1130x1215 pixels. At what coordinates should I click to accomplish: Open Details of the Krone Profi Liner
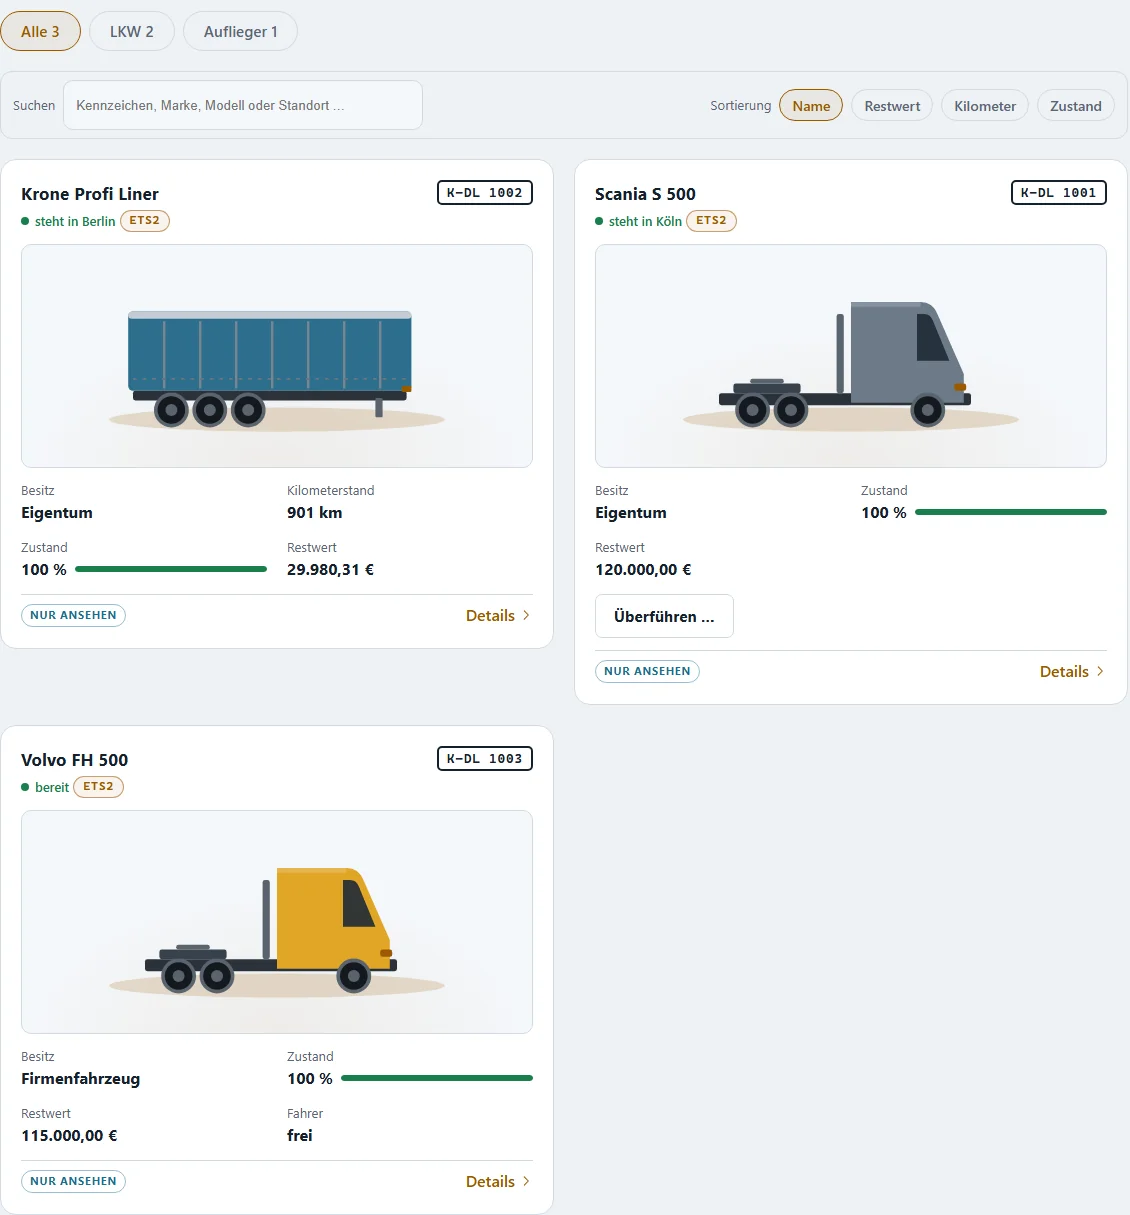click(498, 615)
